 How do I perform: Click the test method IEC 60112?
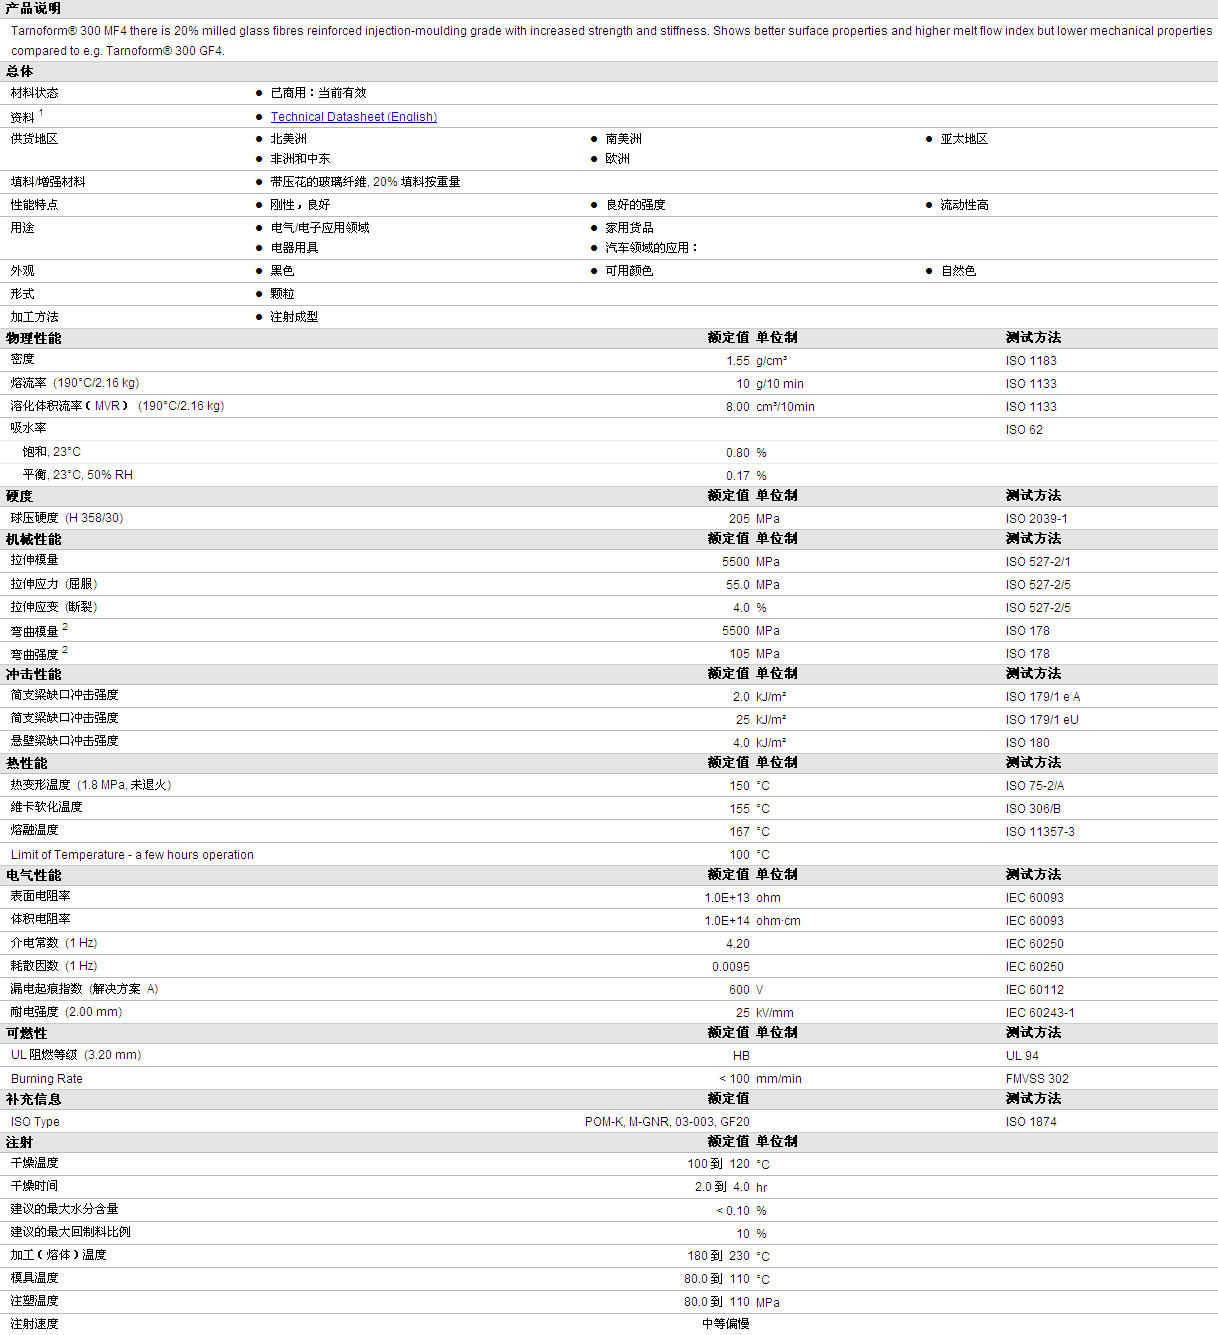click(1035, 990)
